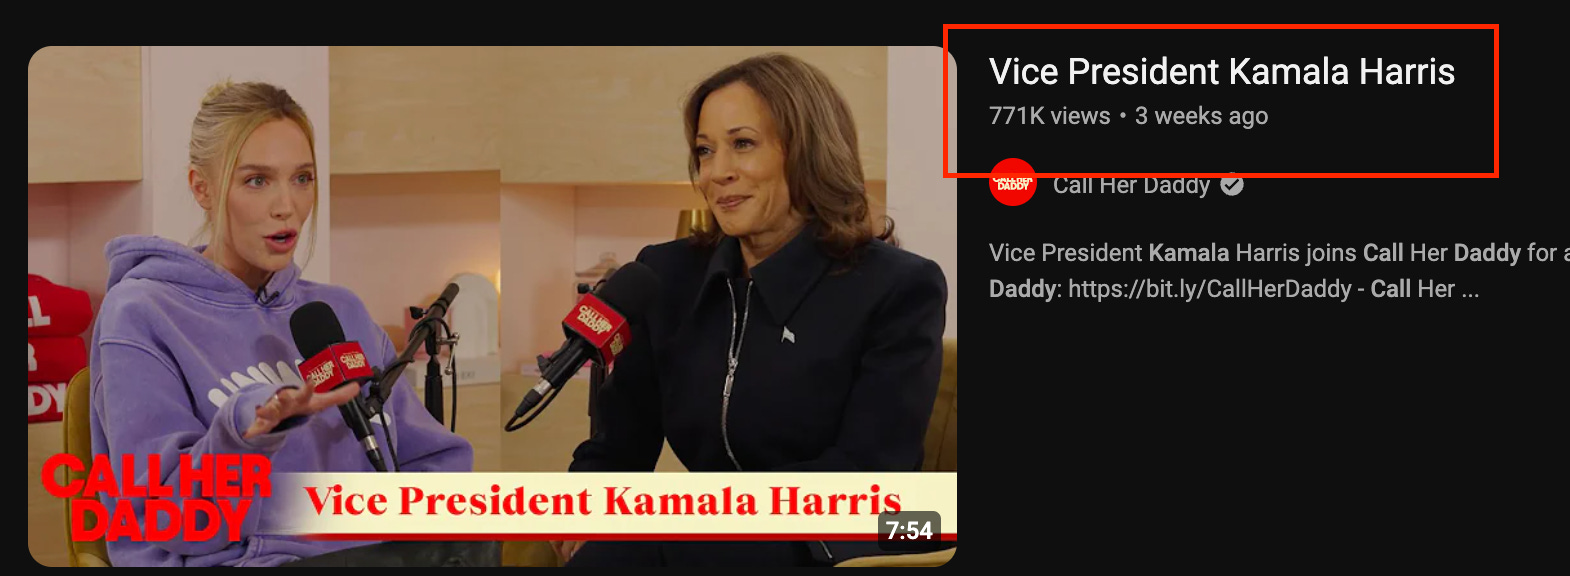
Task: Open the video titled Vice President Kamala Harris
Action: (x=1222, y=72)
